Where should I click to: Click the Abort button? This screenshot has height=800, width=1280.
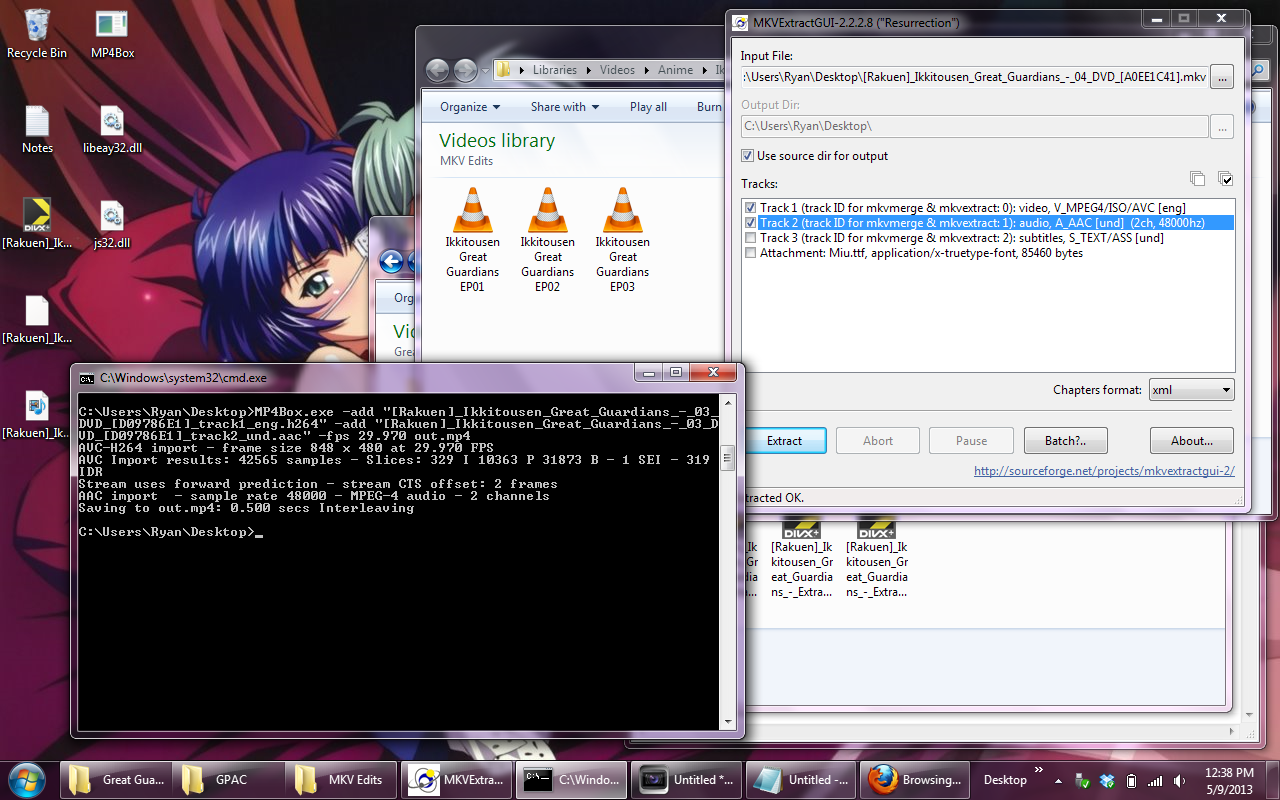[878, 441]
